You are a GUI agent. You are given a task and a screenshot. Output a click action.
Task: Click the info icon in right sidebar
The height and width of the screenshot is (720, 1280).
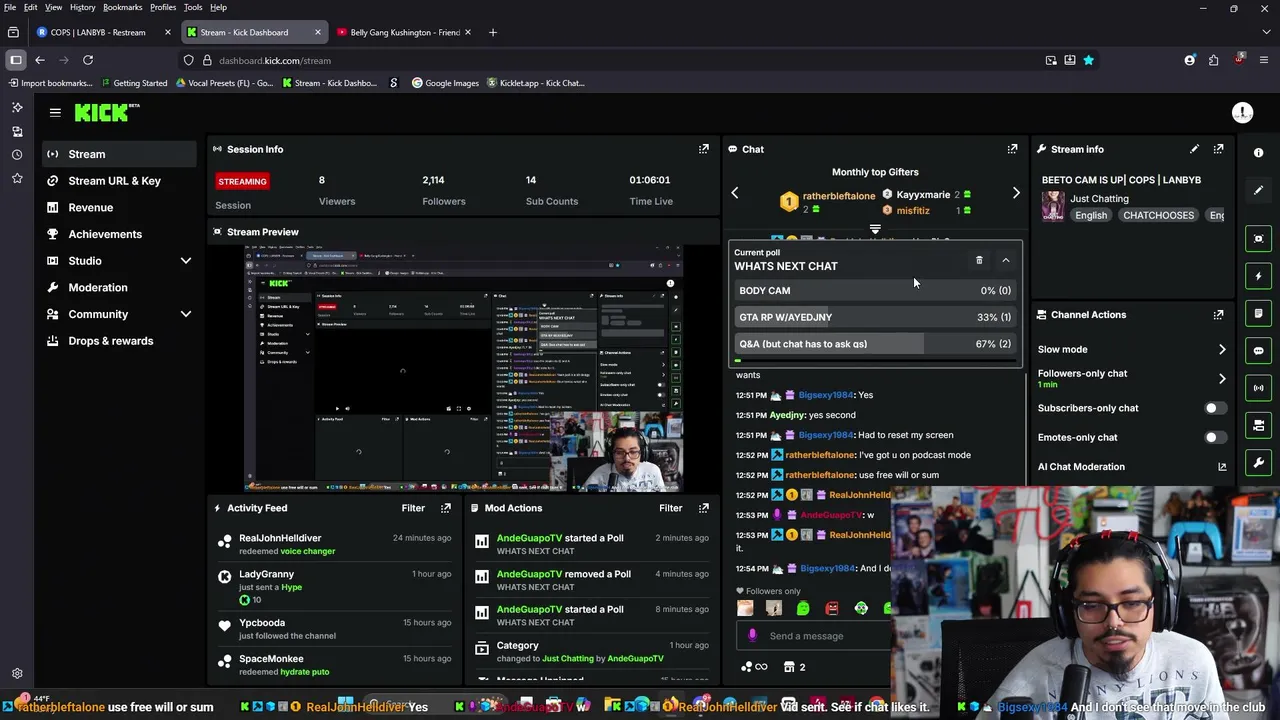[1259, 153]
